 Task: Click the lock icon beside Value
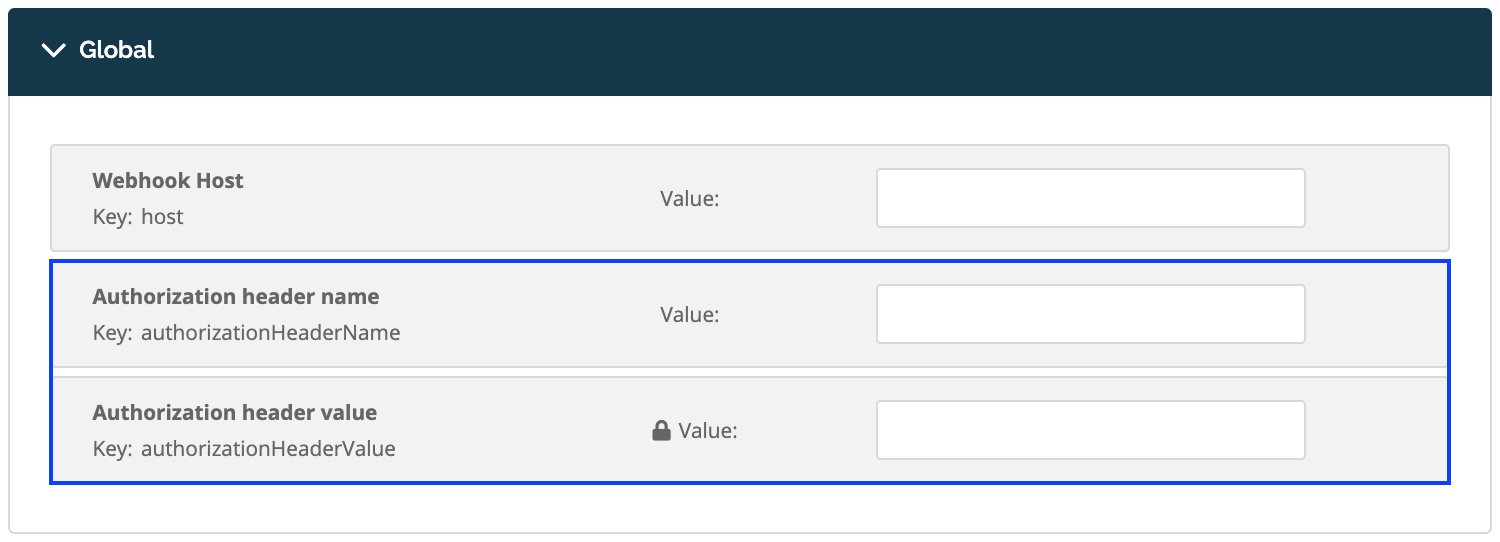pos(661,431)
